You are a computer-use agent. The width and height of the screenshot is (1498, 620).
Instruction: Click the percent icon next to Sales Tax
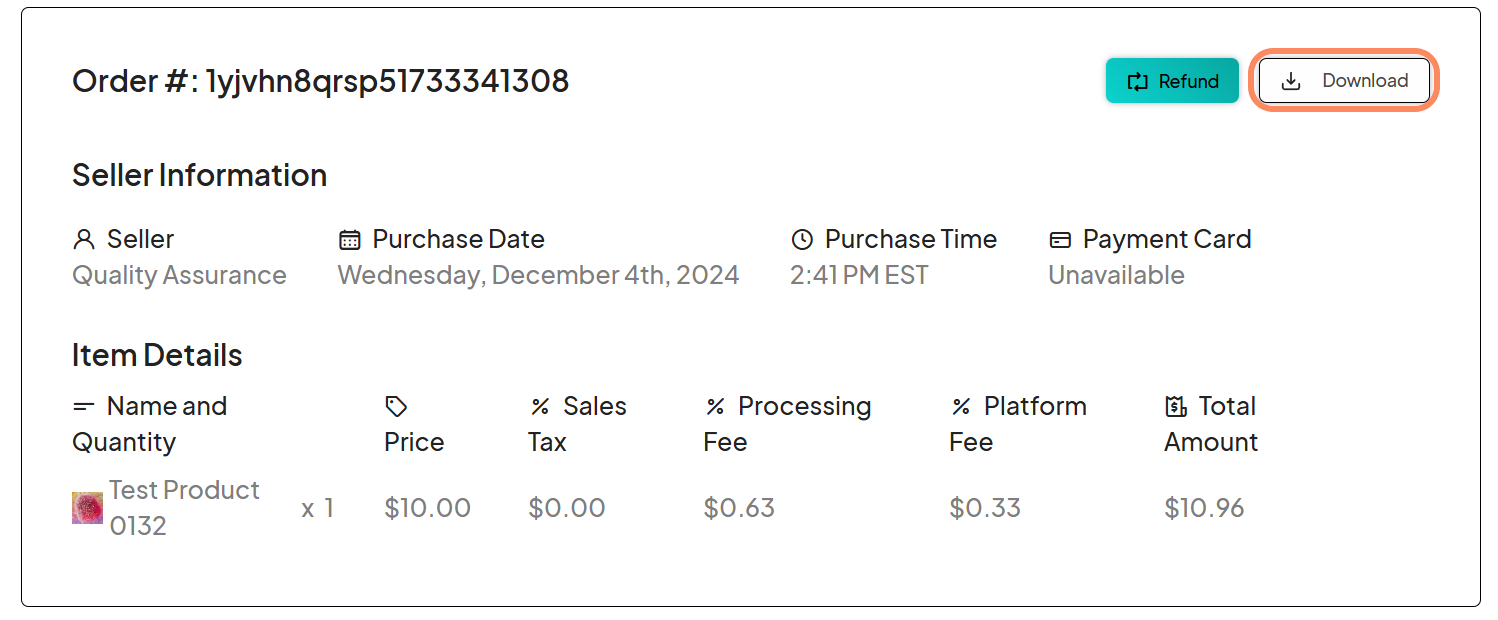pyautogui.click(x=540, y=406)
